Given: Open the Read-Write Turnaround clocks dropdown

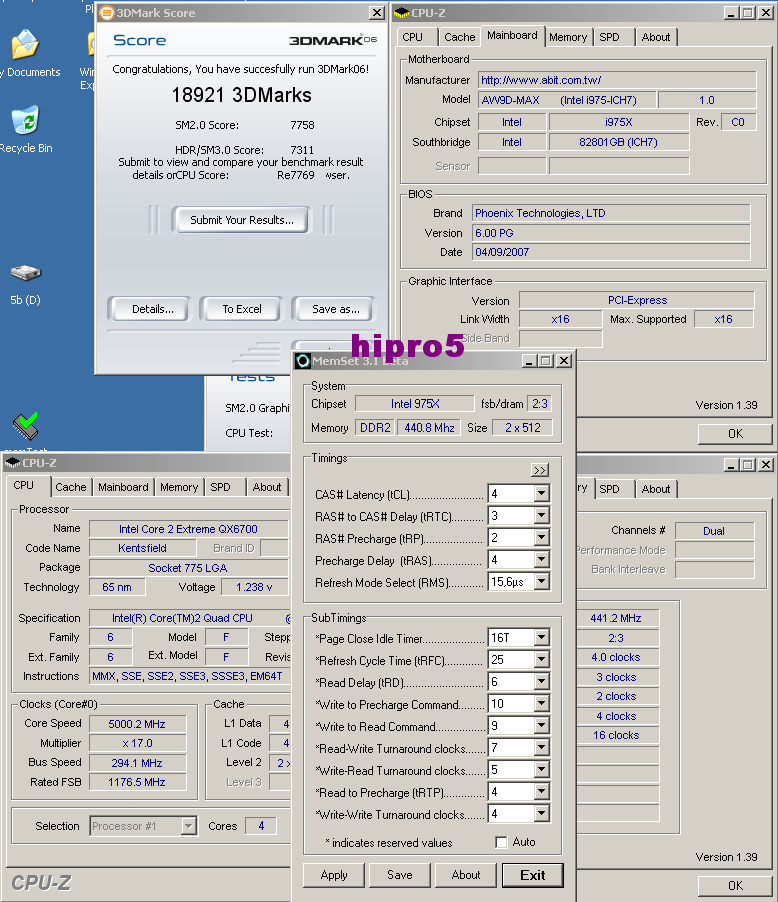Looking at the screenshot, I should pyautogui.click(x=541, y=747).
